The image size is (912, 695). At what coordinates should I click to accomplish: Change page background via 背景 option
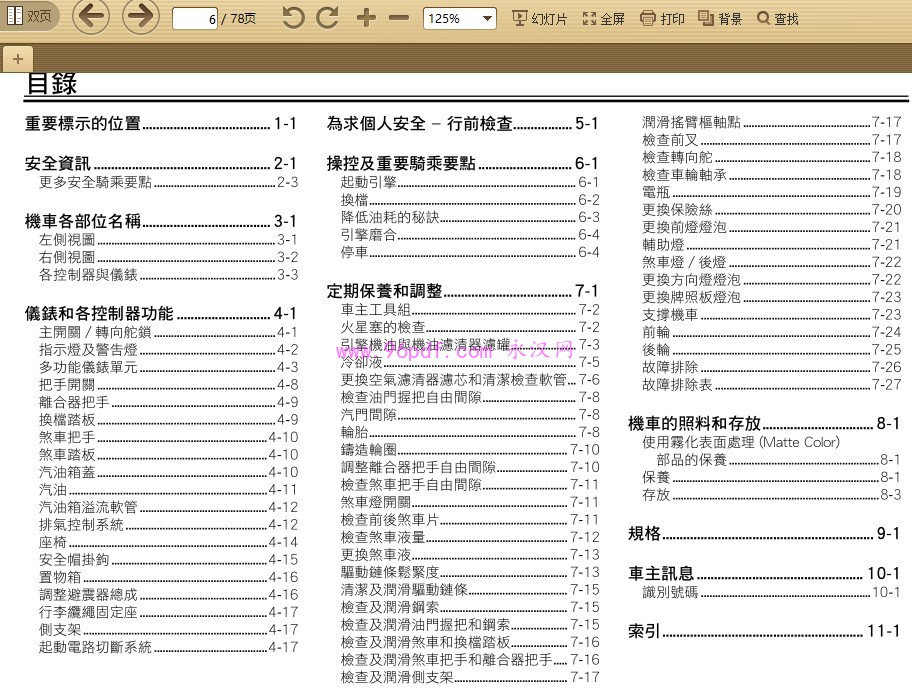click(717, 17)
